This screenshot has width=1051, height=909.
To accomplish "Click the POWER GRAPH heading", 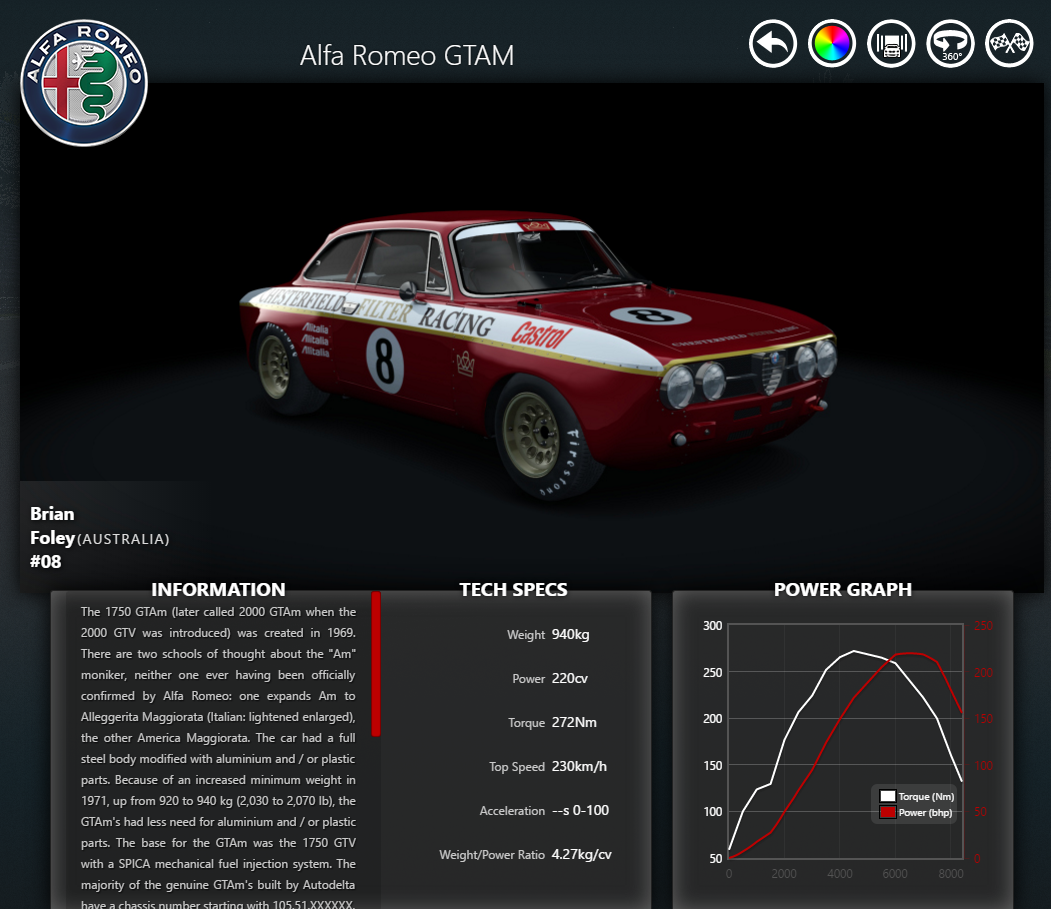I will click(x=843, y=589).
